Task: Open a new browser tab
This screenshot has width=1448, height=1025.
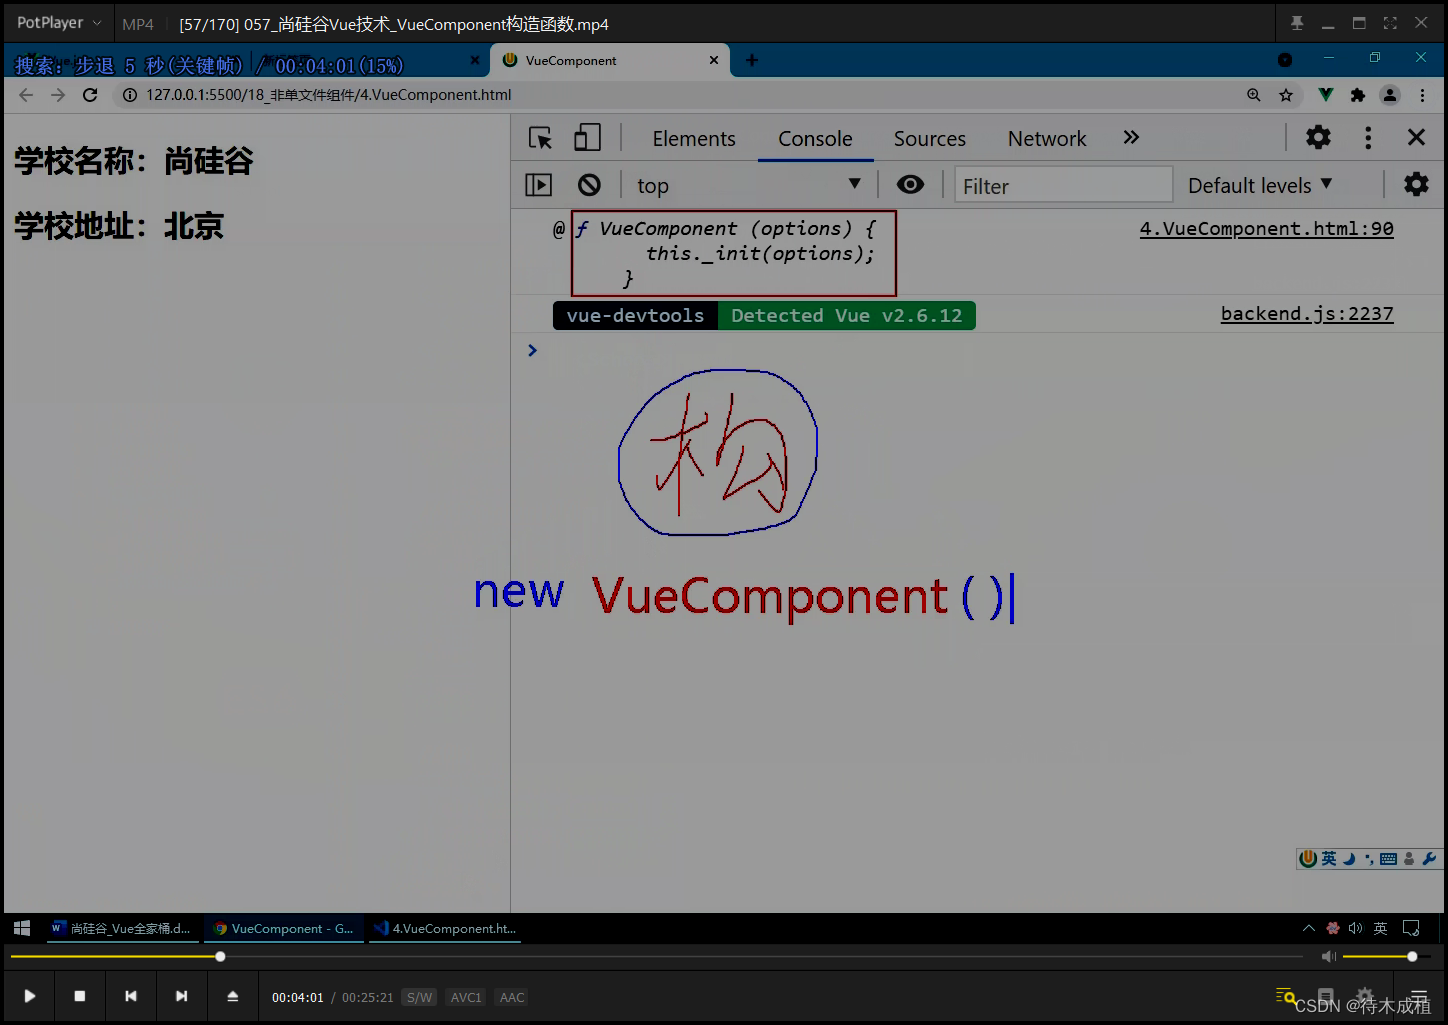Action: pyautogui.click(x=752, y=60)
